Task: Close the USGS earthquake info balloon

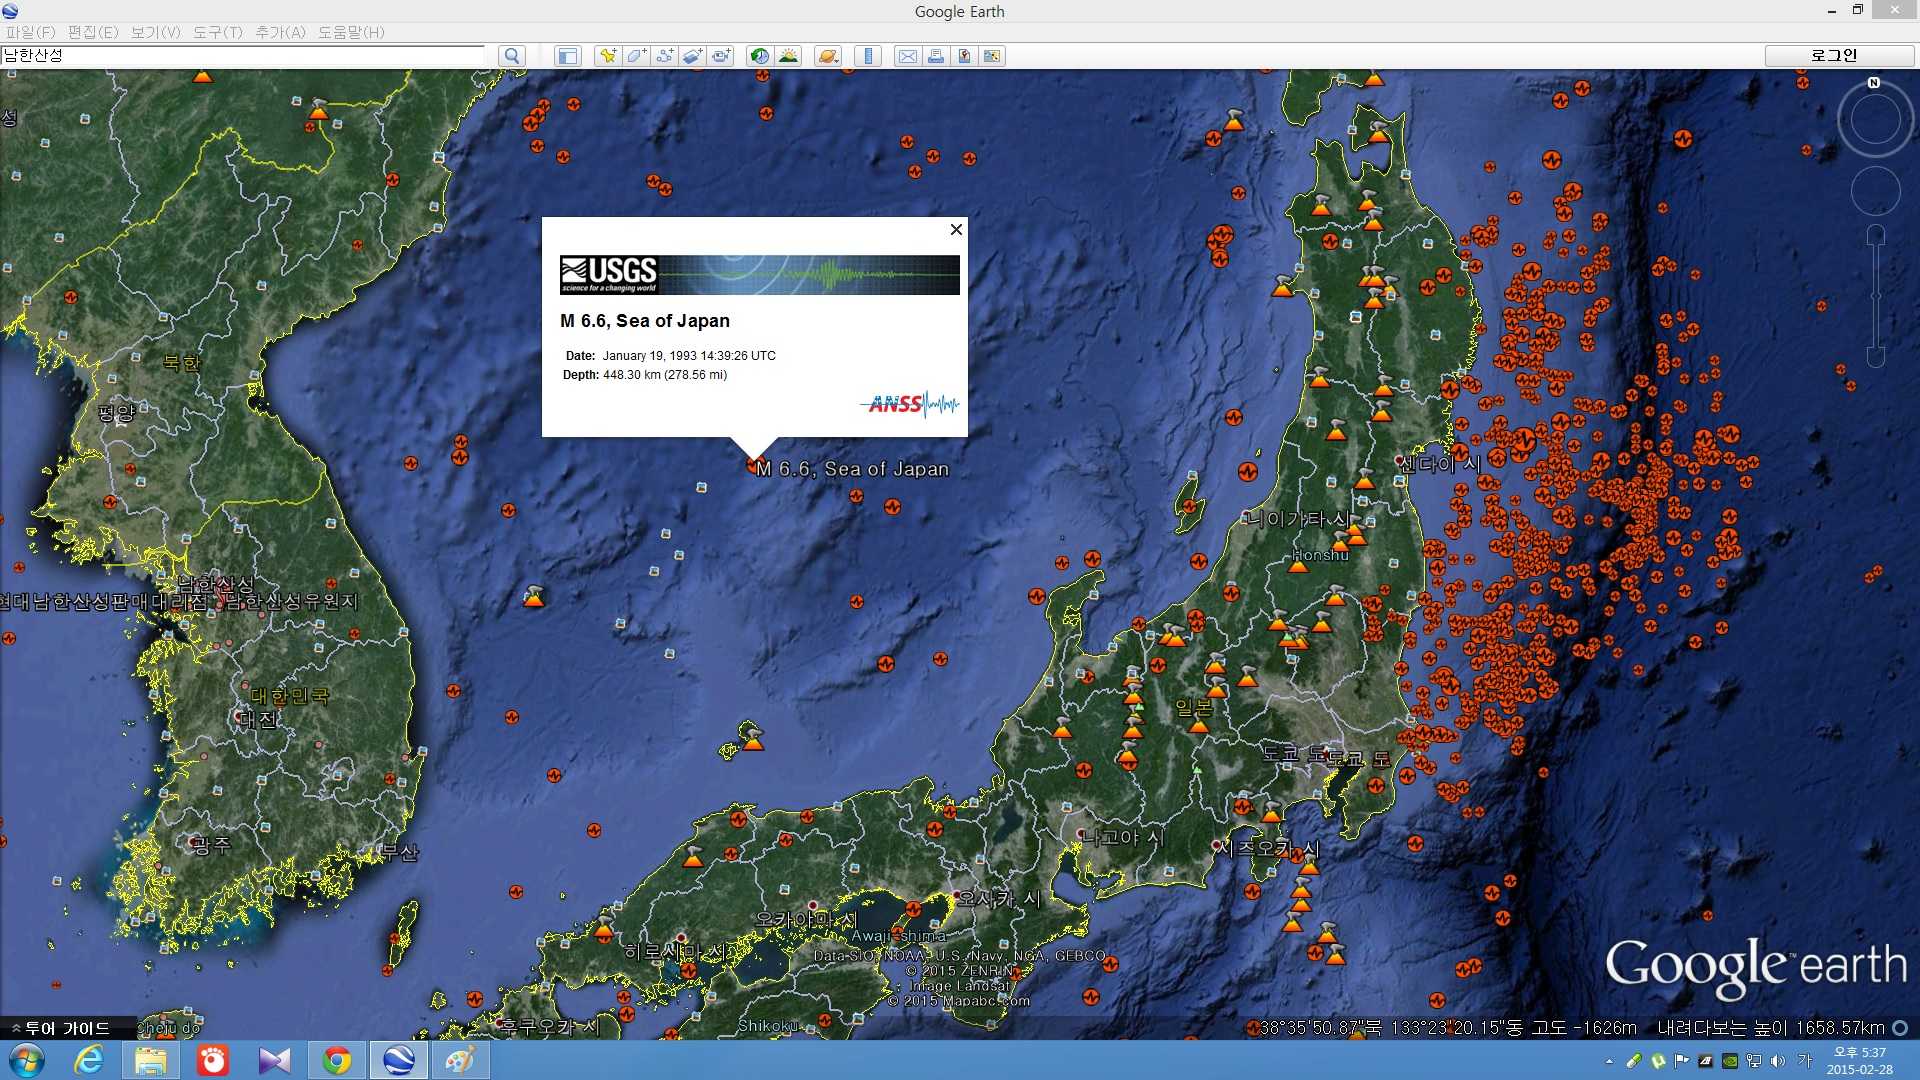Action: (x=956, y=229)
